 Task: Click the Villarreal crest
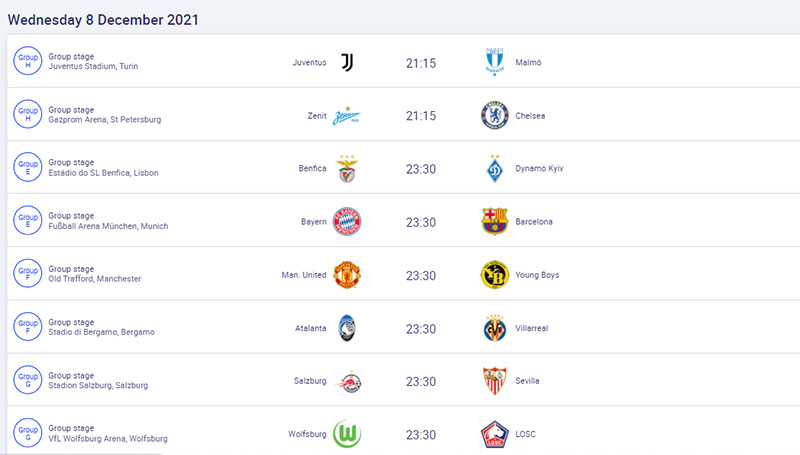click(x=494, y=328)
